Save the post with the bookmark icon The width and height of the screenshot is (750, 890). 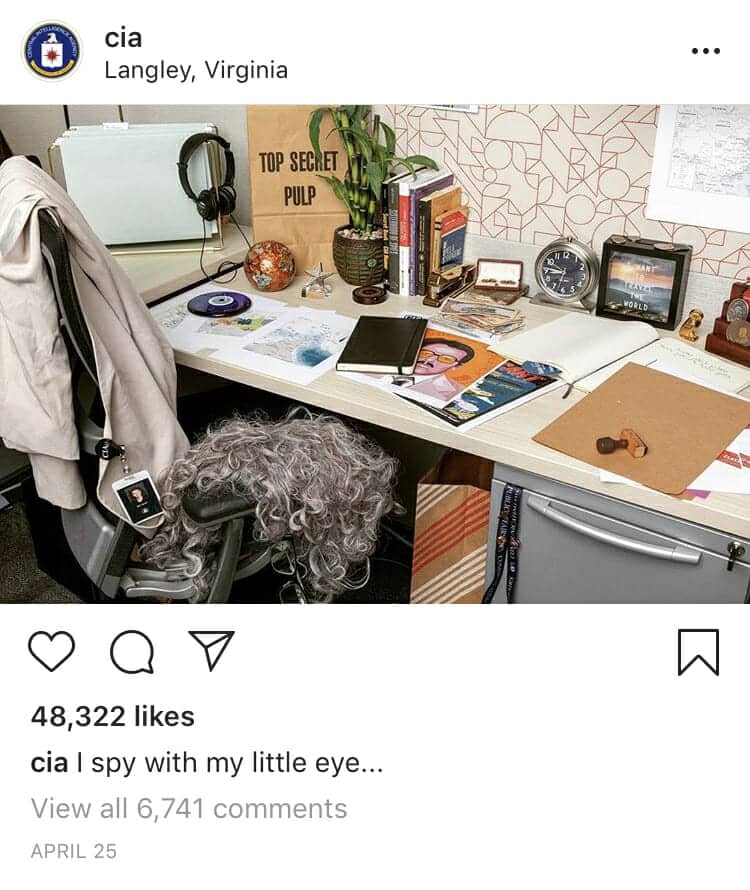(698, 652)
